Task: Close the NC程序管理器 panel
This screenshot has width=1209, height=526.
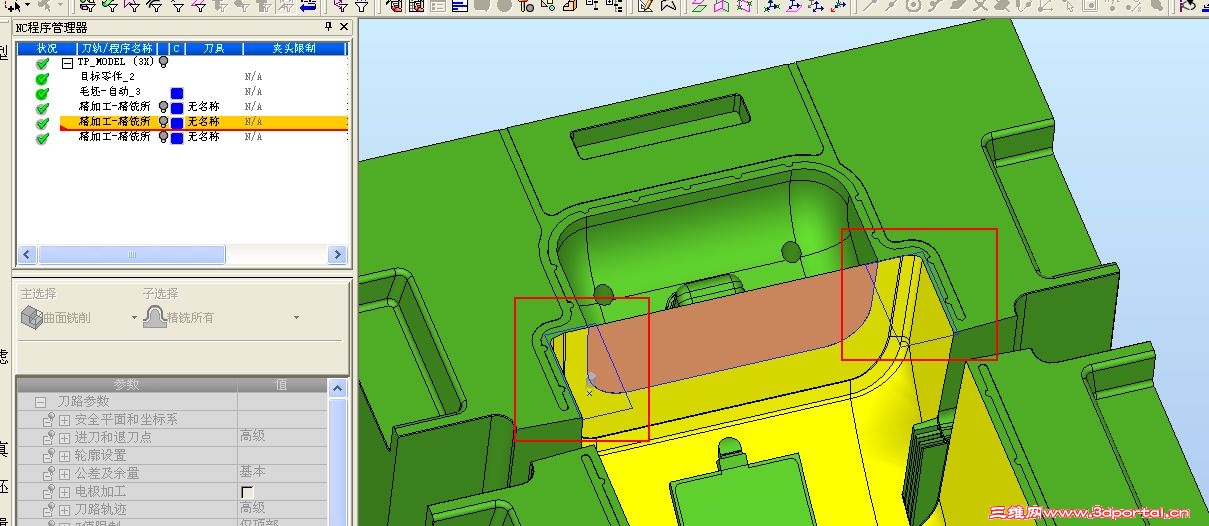Action: click(x=343, y=27)
